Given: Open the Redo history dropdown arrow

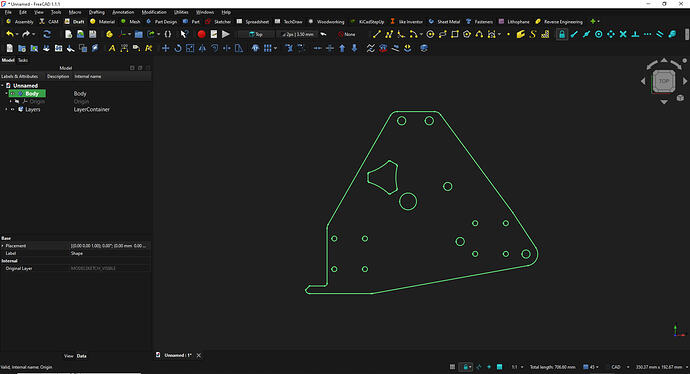Looking at the screenshot, I should (x=33, y=34).
